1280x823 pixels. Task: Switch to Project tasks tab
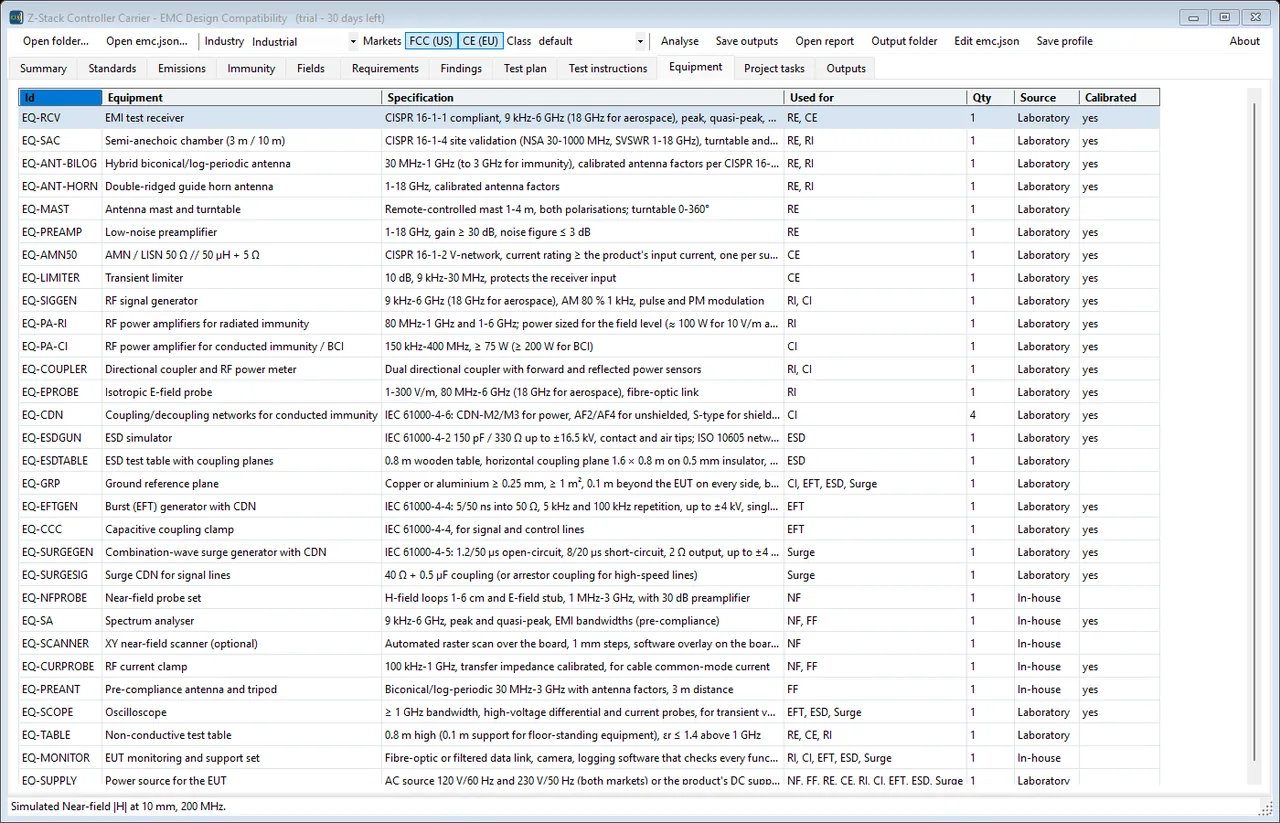pos(774,69)
